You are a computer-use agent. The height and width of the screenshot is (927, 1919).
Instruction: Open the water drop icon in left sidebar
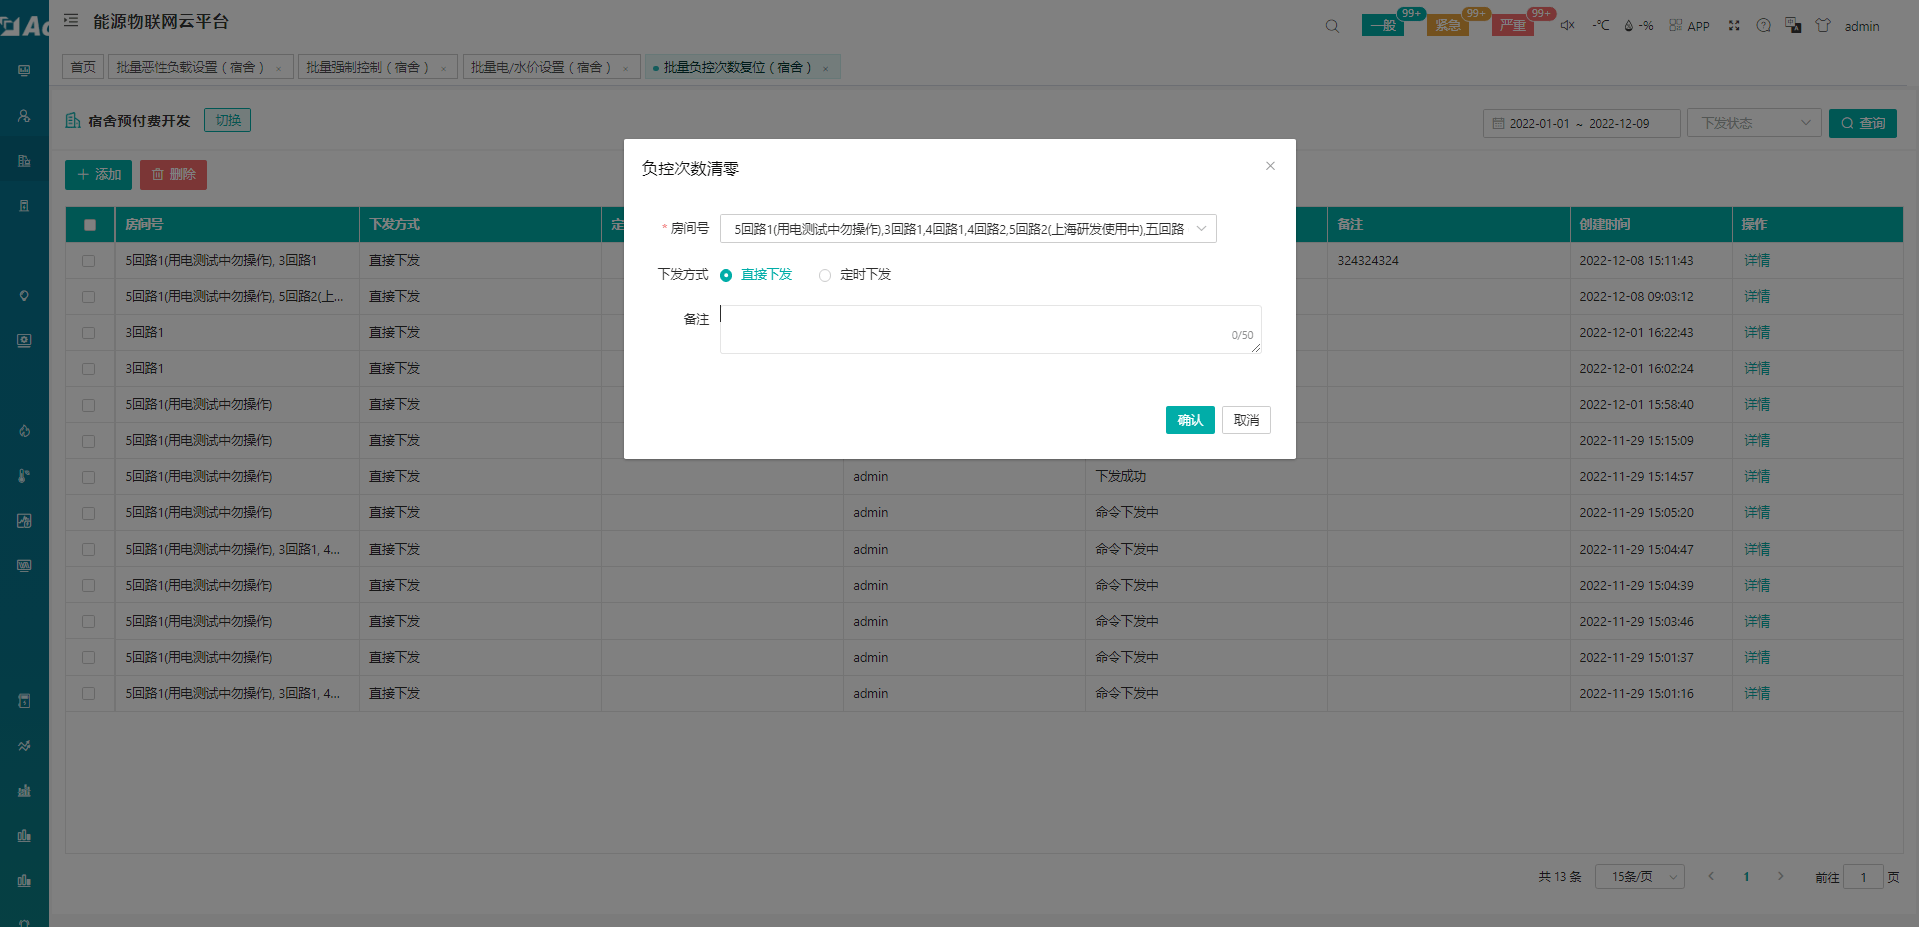24,431
